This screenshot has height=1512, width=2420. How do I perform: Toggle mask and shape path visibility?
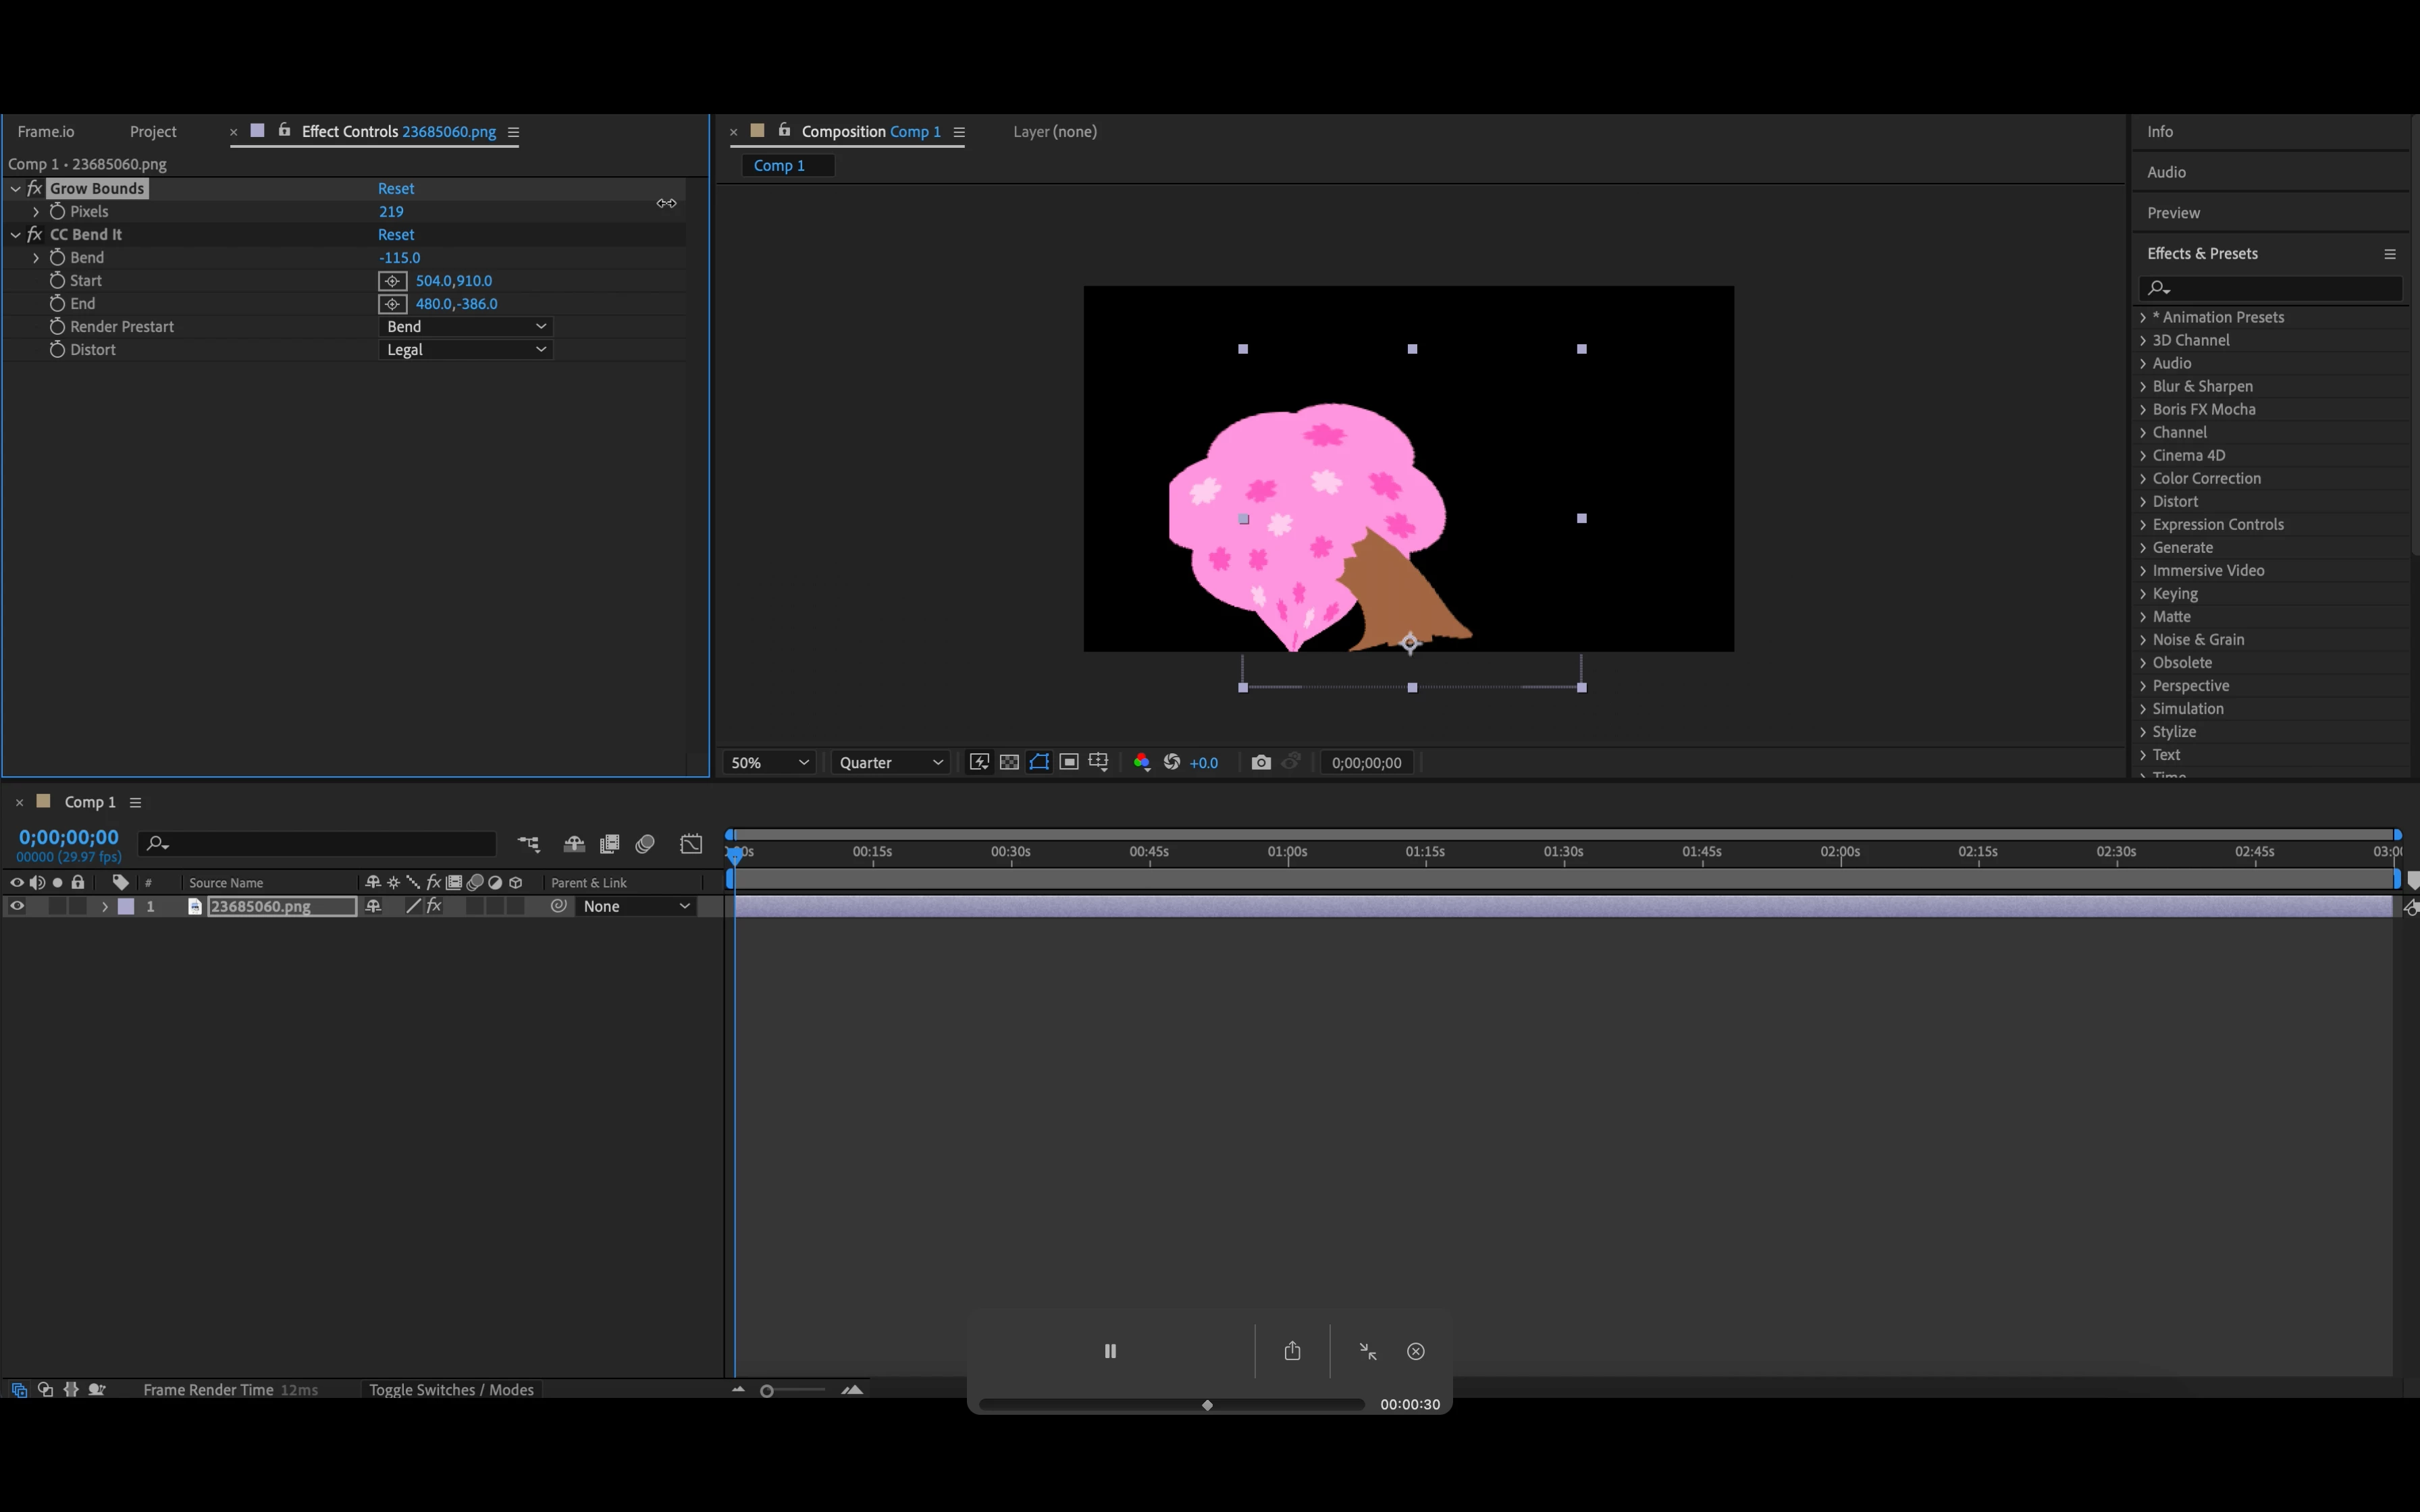1039,762
